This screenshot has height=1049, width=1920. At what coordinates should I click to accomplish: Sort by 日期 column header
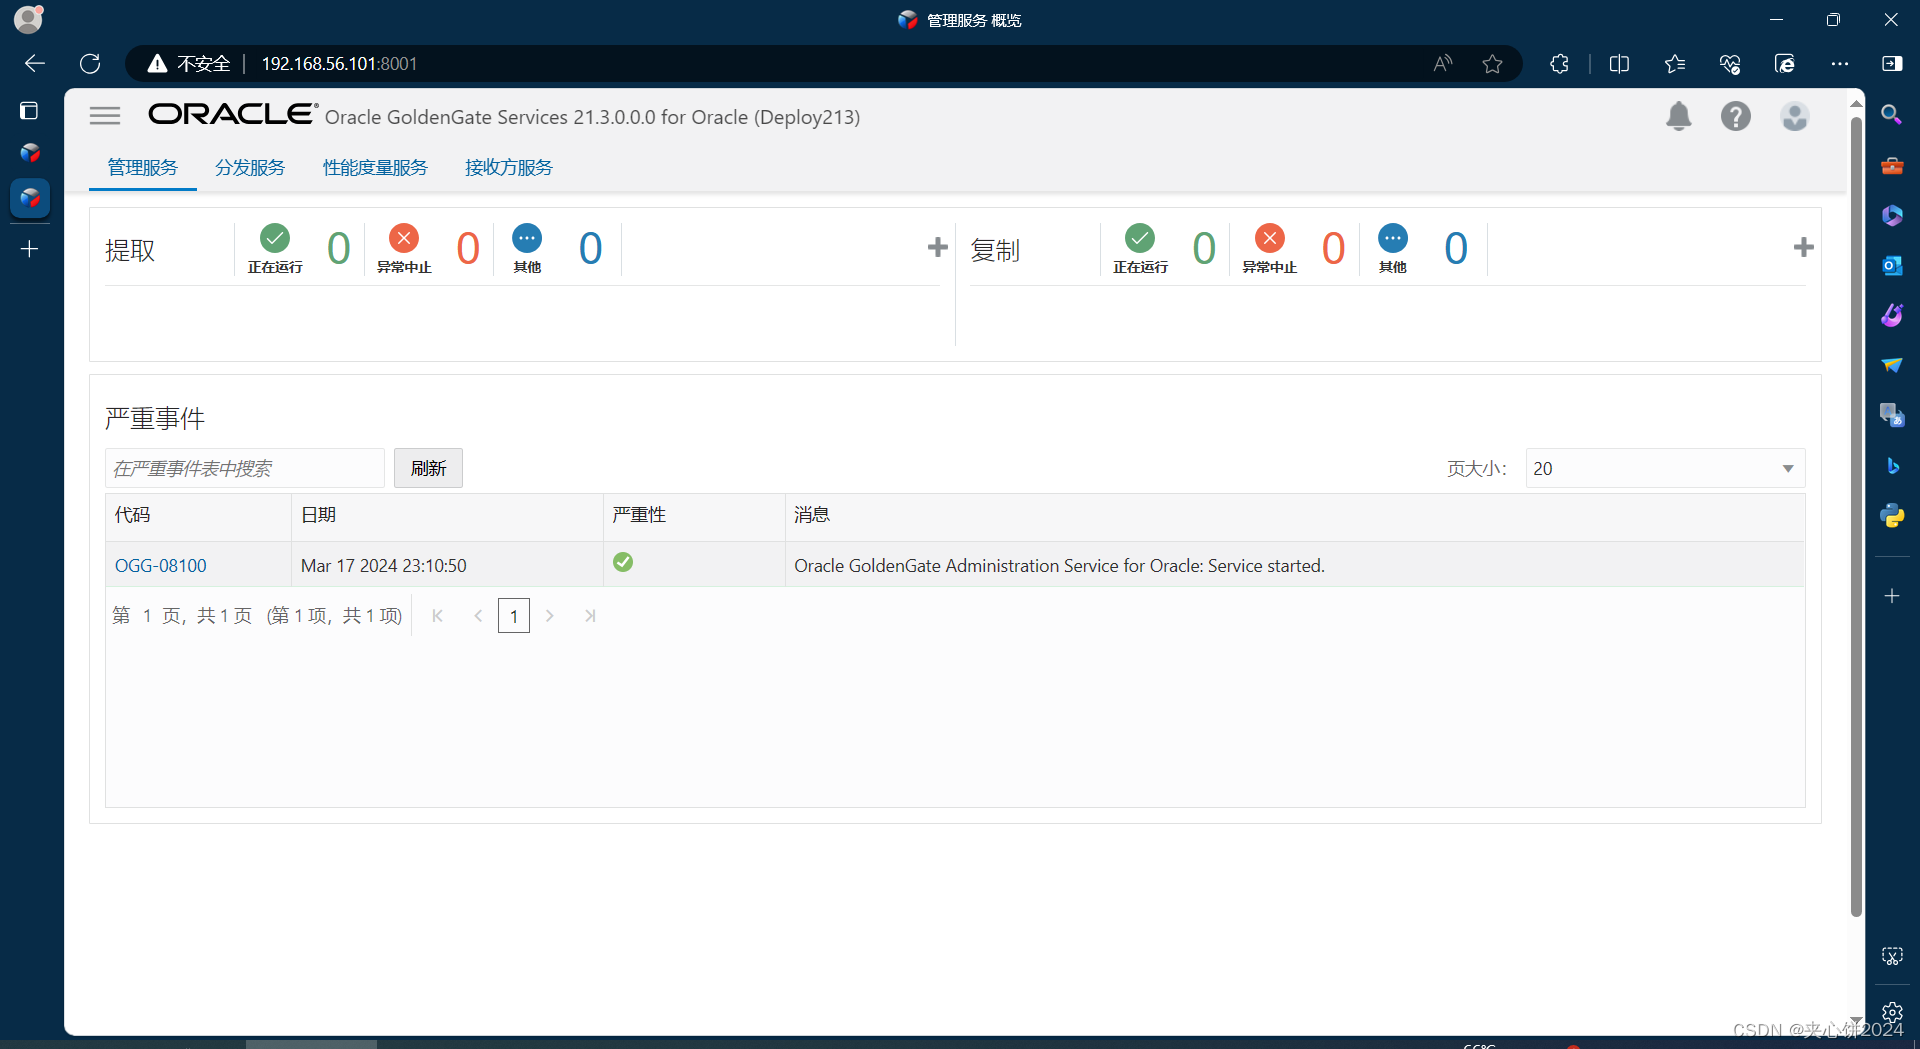click(x=447, y=516)
